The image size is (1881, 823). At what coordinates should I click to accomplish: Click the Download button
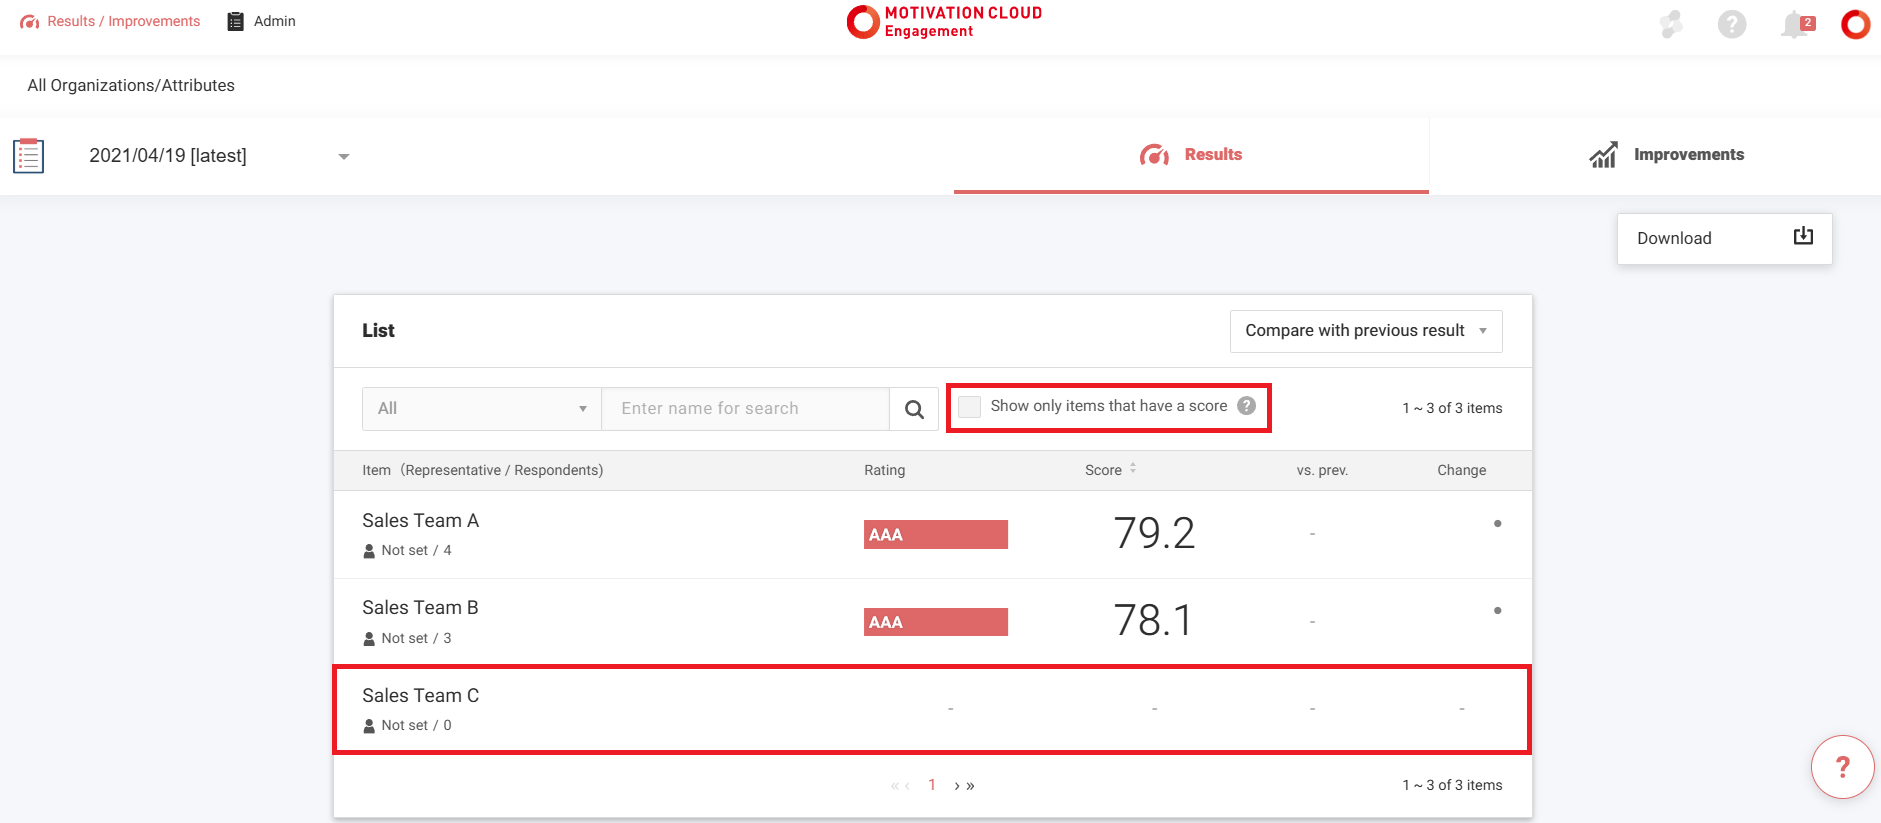1724,239
